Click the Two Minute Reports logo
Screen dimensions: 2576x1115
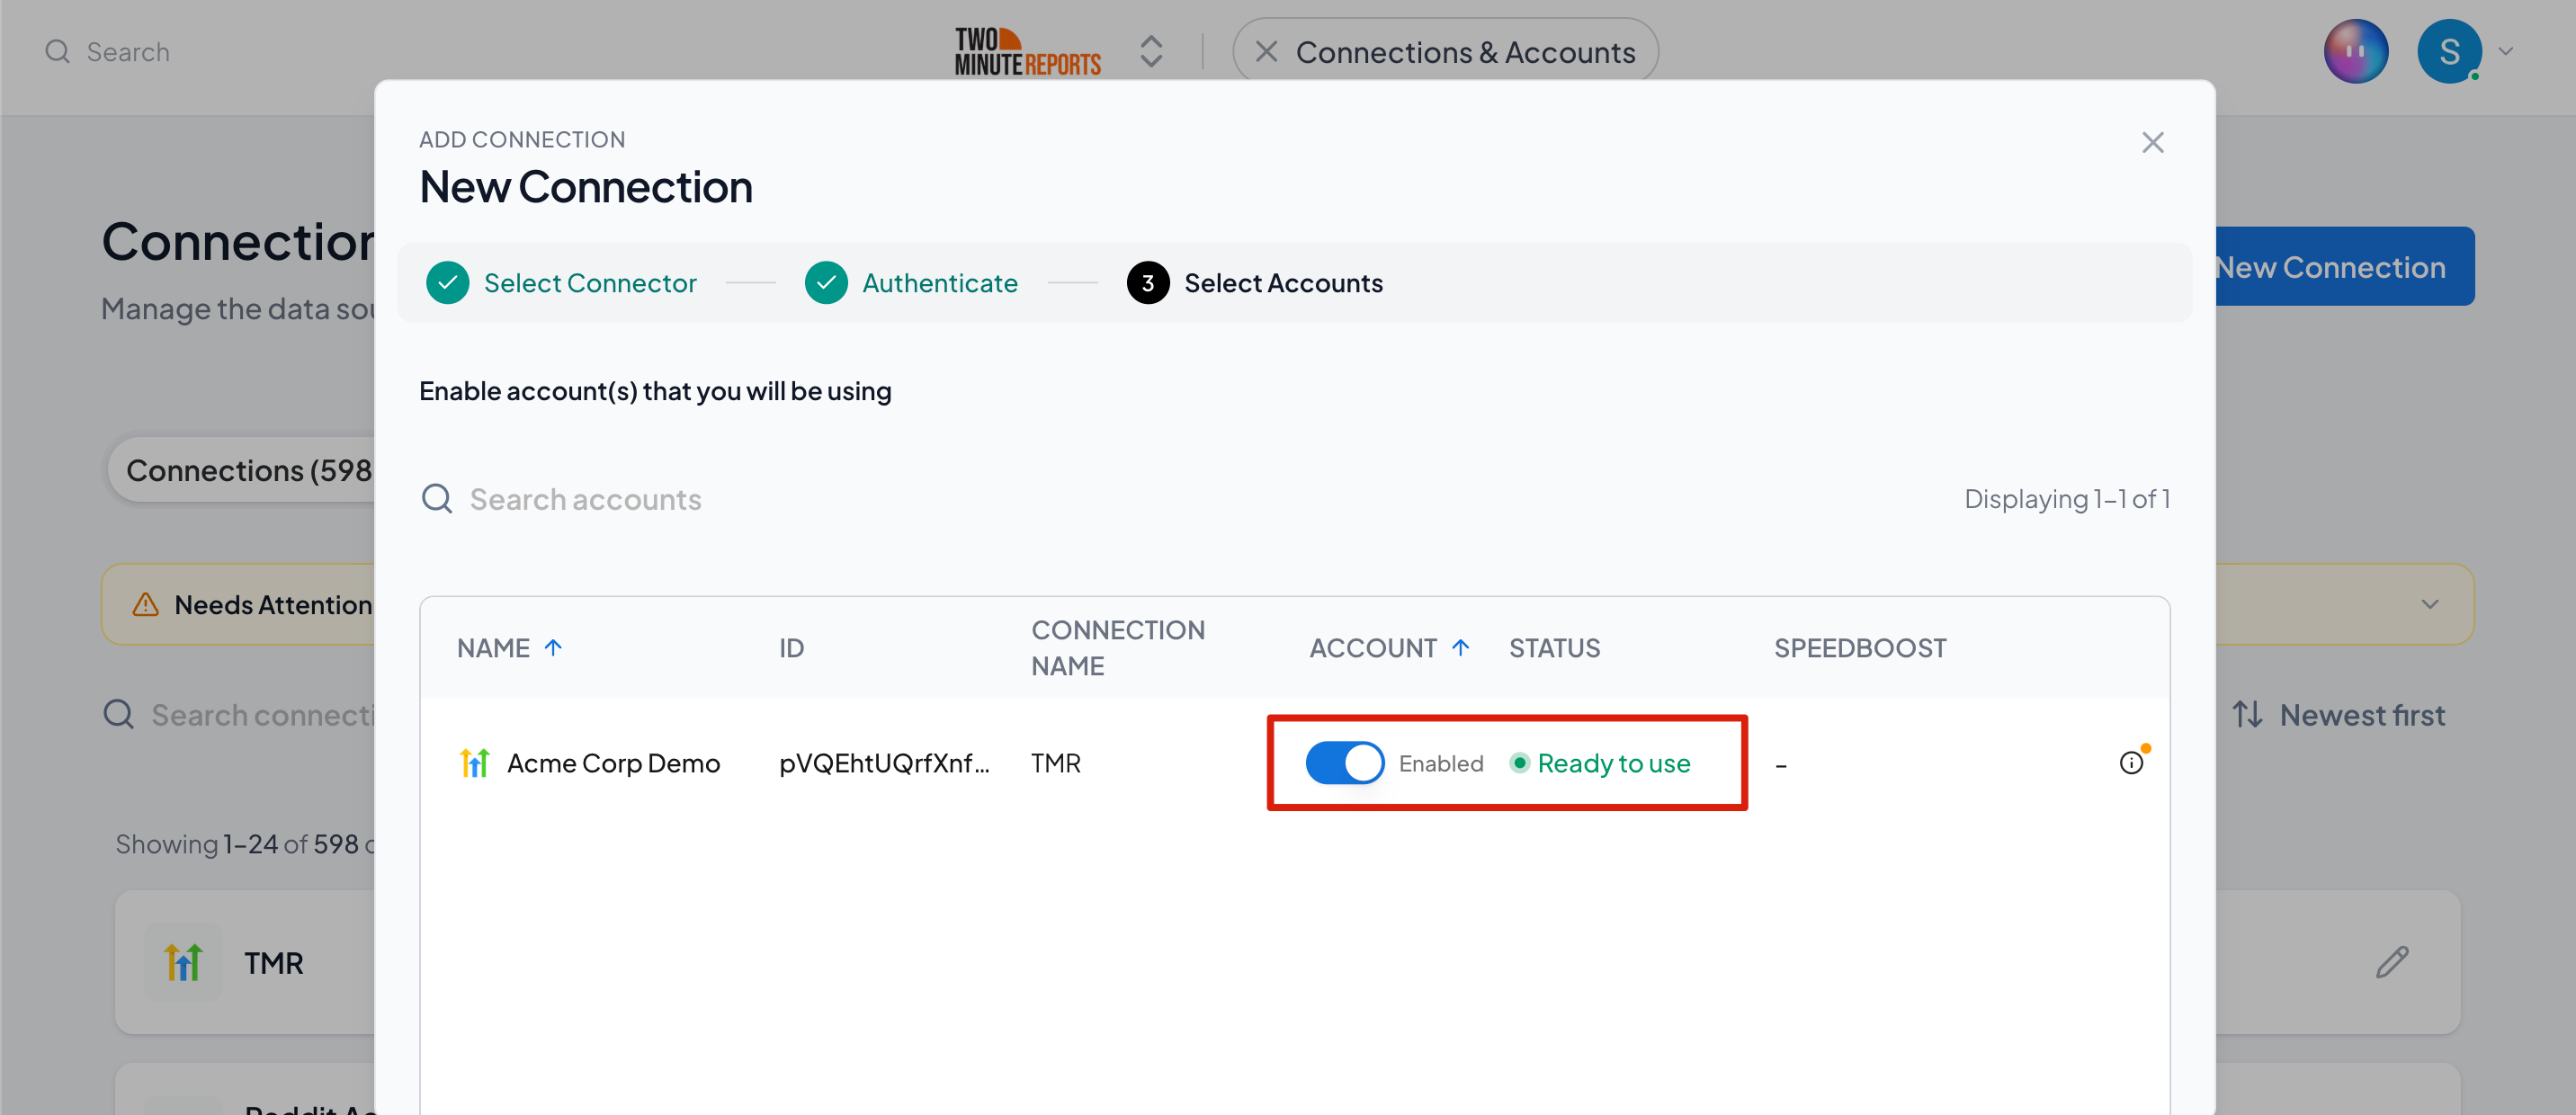pyautogui.click(x=1027, y=52)
